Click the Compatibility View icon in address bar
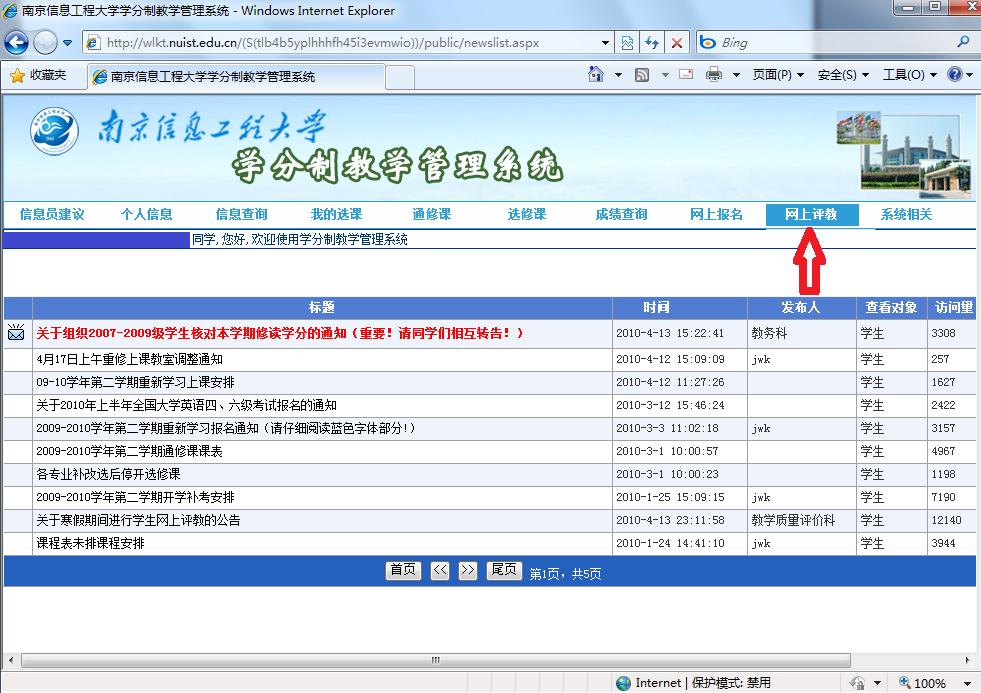This screenshot has width=981, height=693. 628,42
